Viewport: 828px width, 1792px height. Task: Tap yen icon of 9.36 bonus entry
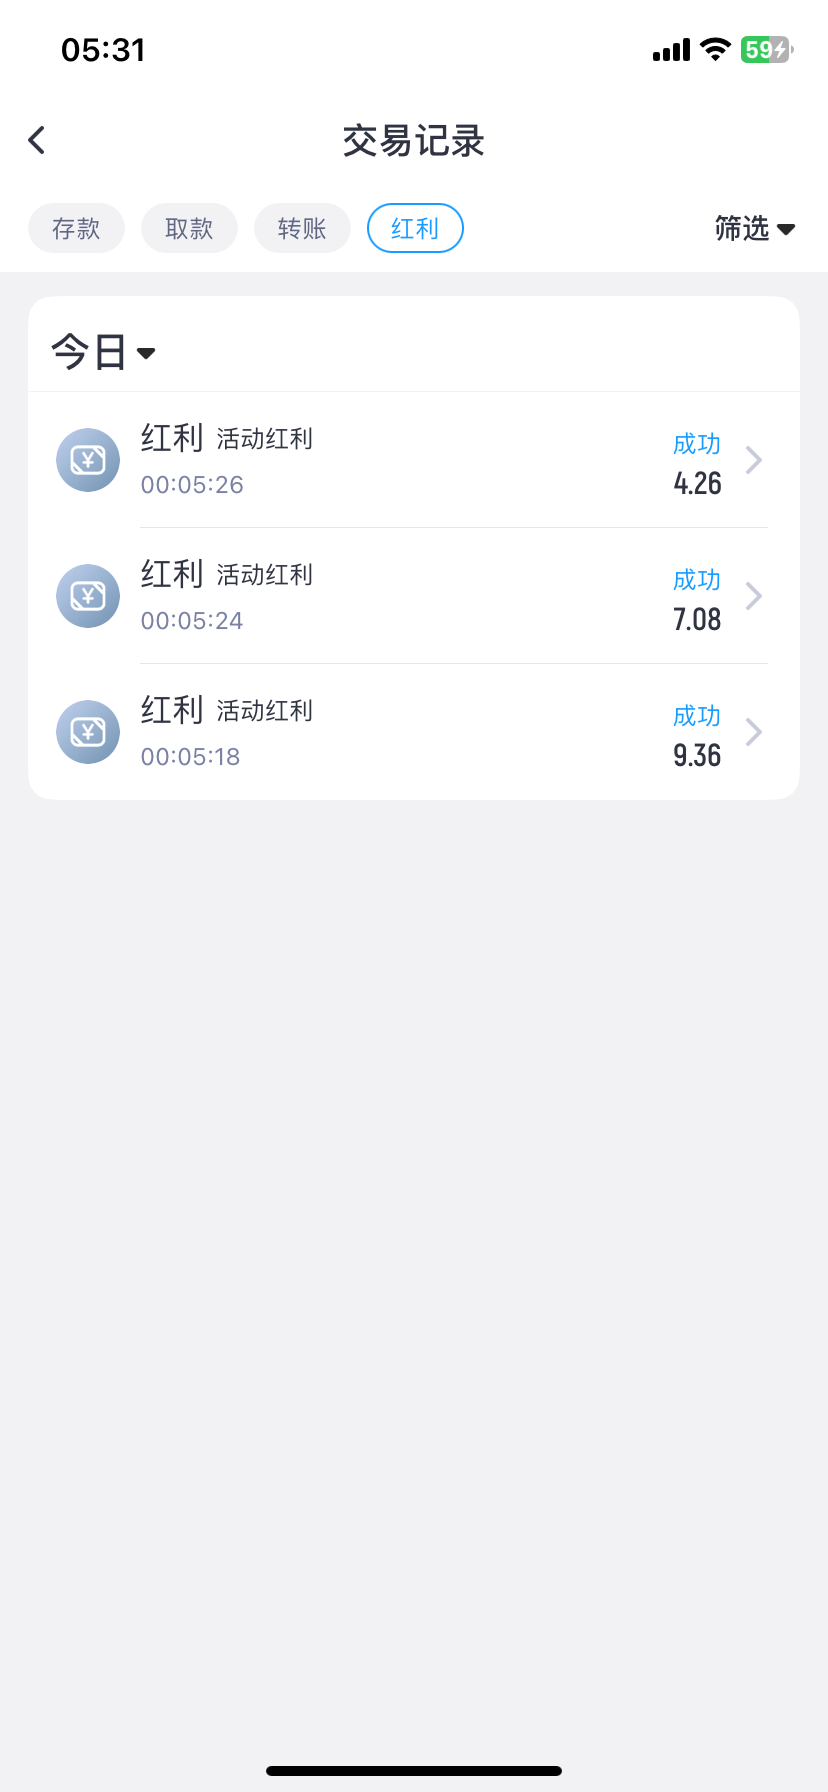88,732
